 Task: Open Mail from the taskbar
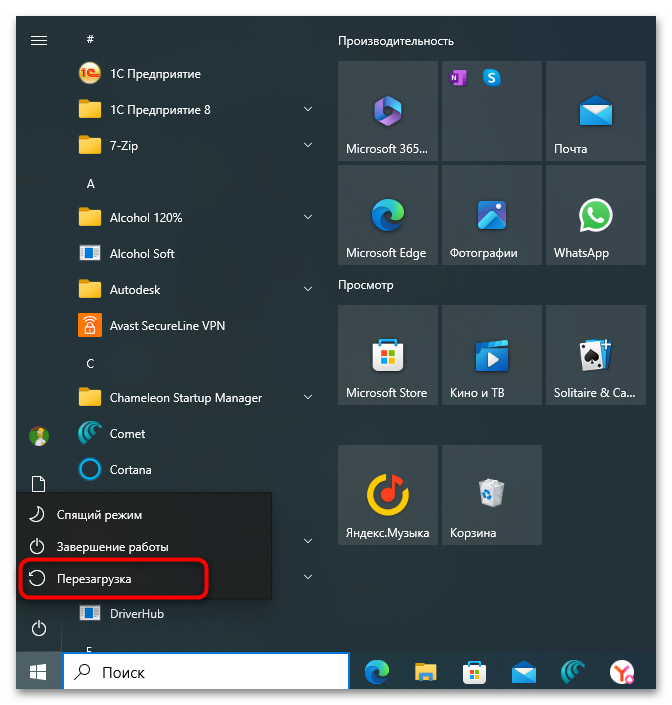[x=524, y=672]
